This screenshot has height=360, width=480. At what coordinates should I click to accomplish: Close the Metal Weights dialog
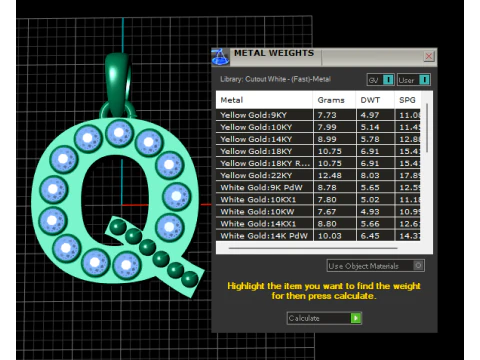click(429, 56)
